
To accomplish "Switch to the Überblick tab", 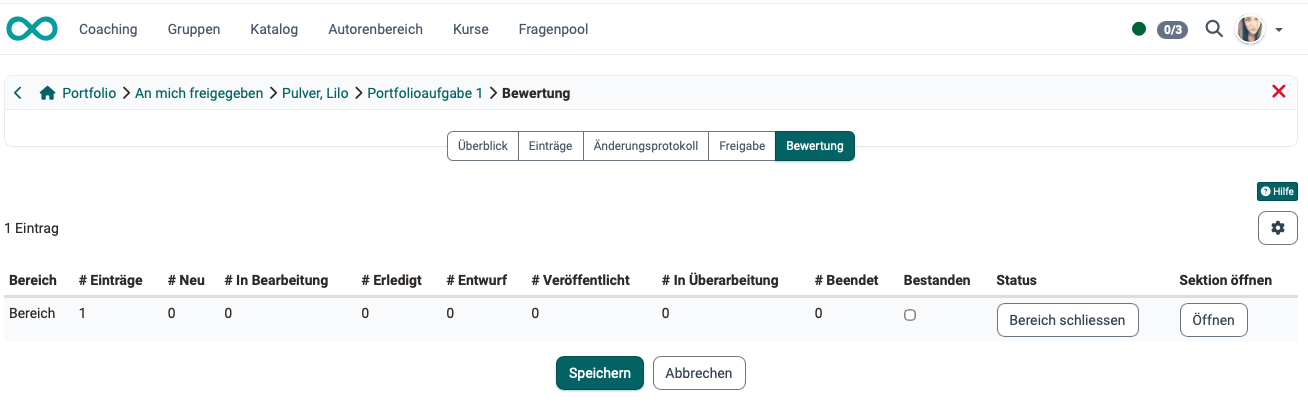I will click(x=482, y=146).
